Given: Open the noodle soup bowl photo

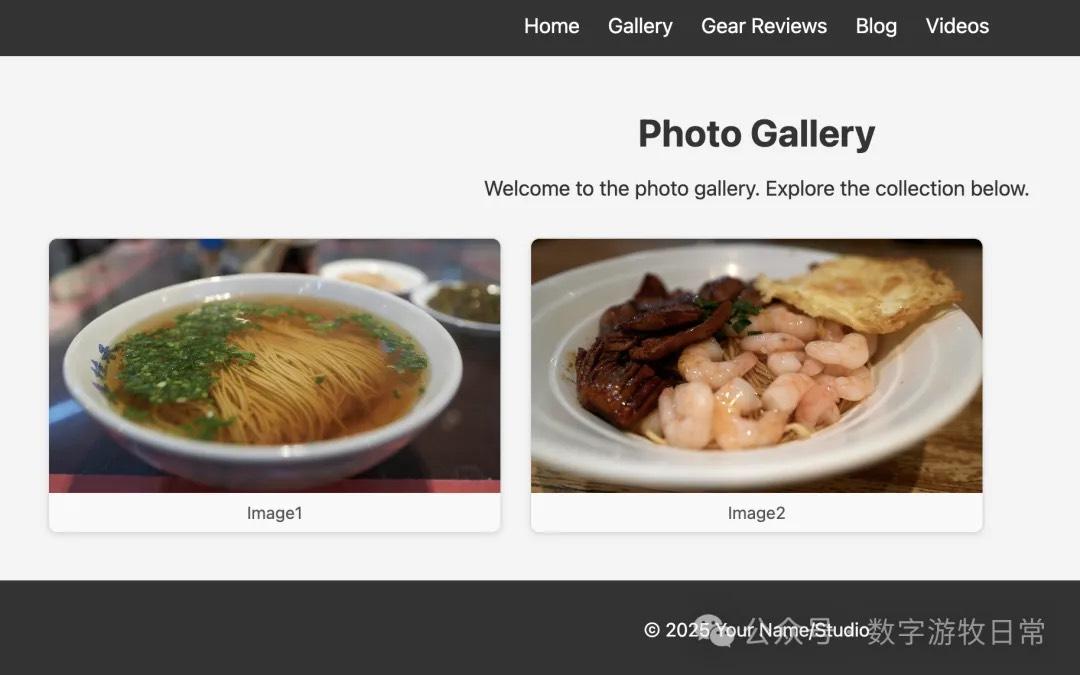Looking at the screenshot, I should 275,366.
